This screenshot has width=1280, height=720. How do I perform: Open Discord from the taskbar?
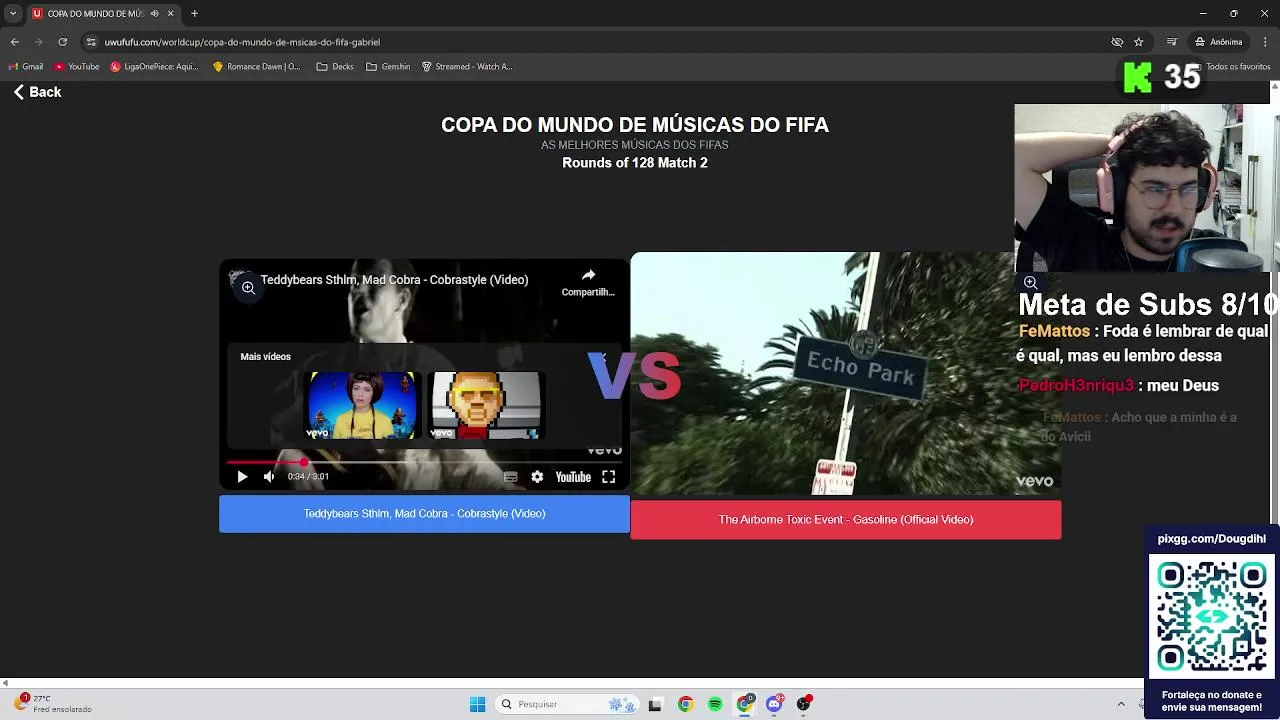(774, 704)
